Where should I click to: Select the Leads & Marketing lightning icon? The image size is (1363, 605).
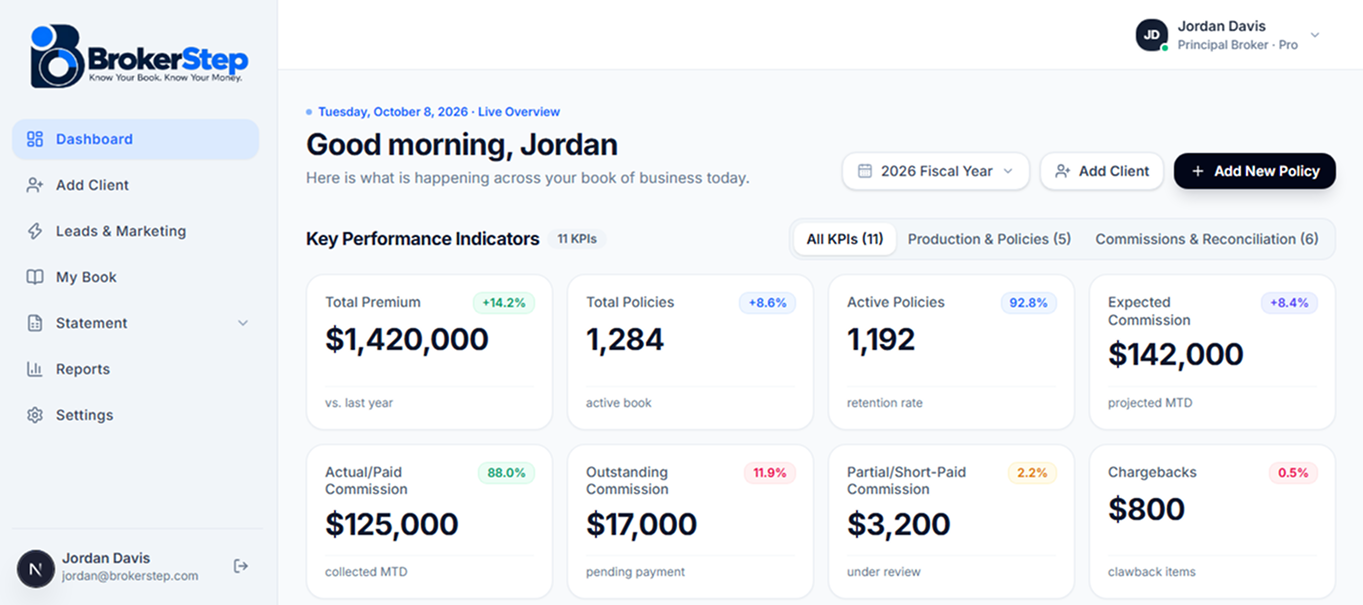[x=35, y=231]
